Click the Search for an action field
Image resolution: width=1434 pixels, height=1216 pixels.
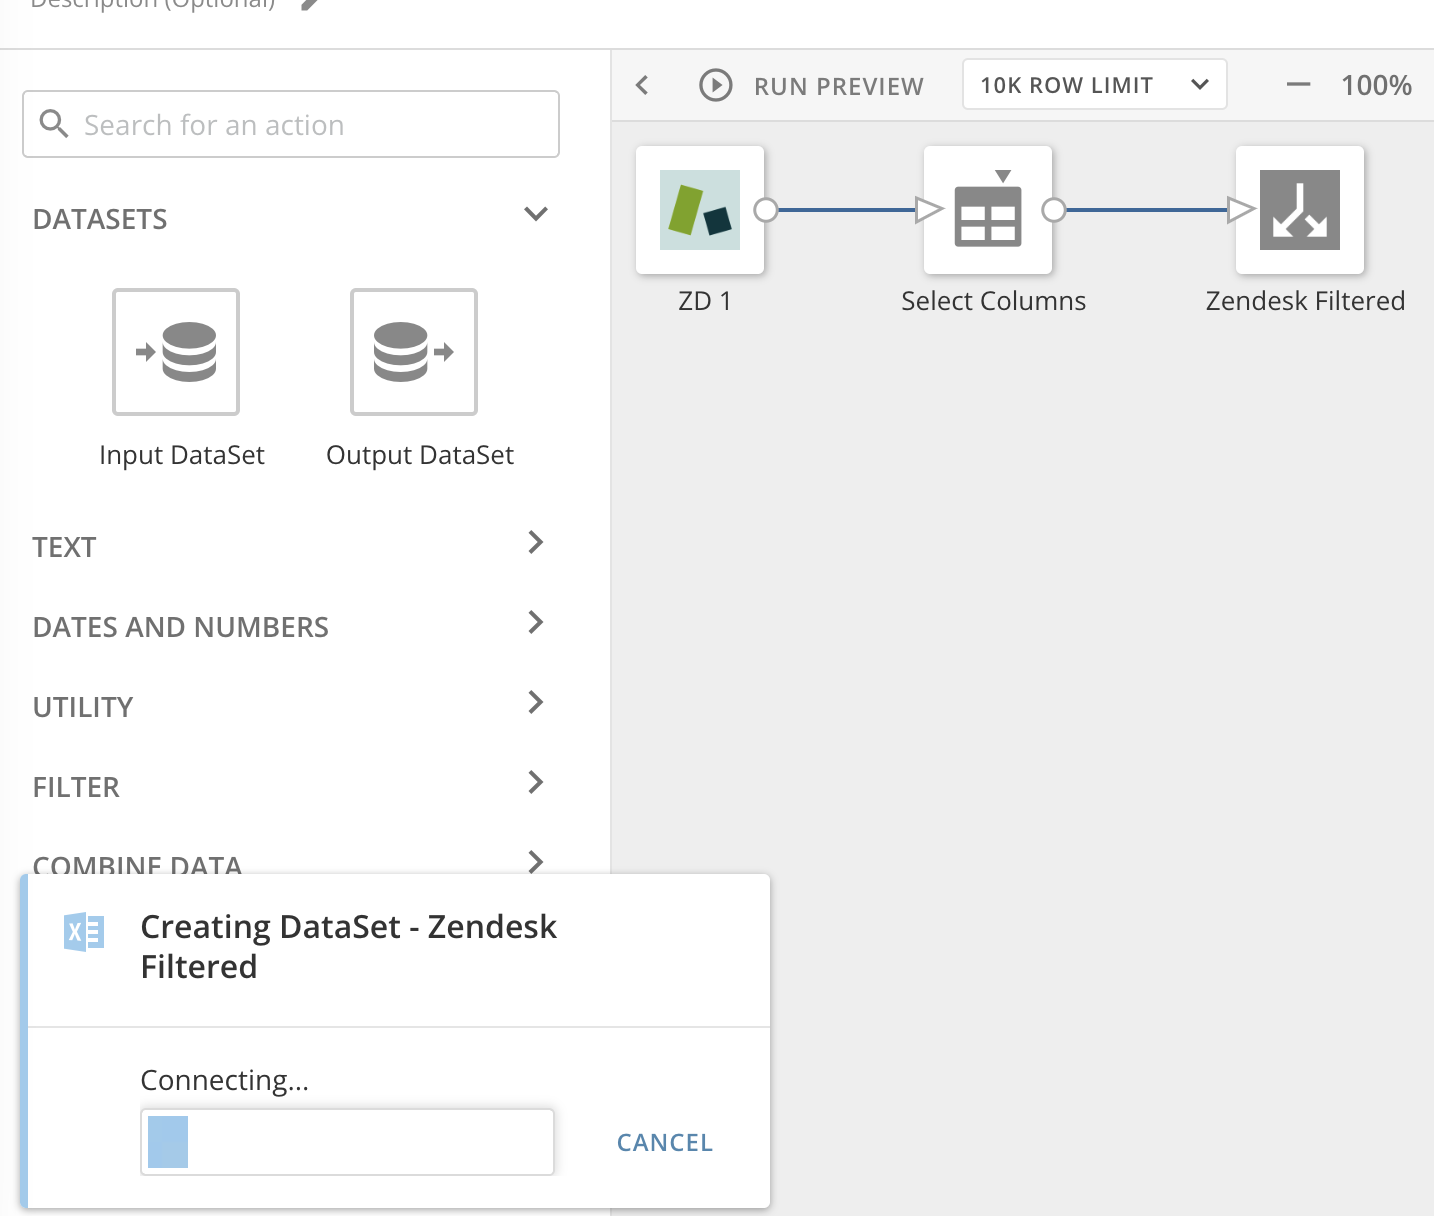pos(290,124)
